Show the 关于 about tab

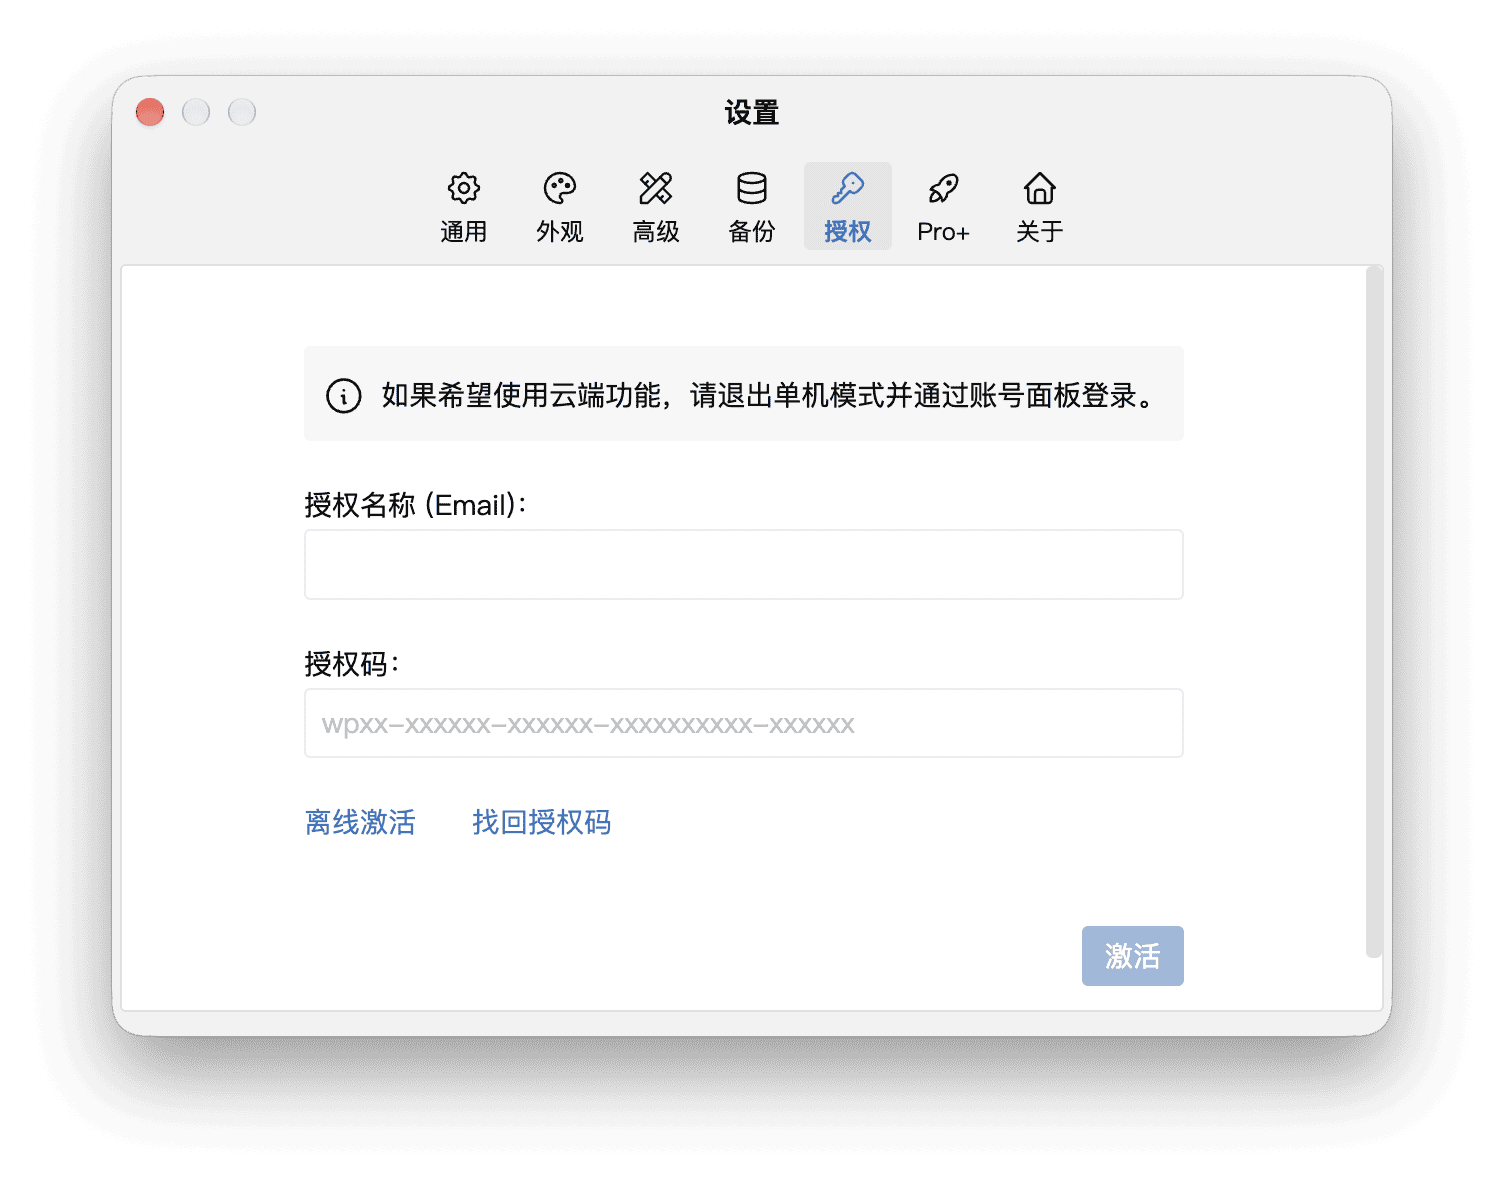(x=1040, y=207)
